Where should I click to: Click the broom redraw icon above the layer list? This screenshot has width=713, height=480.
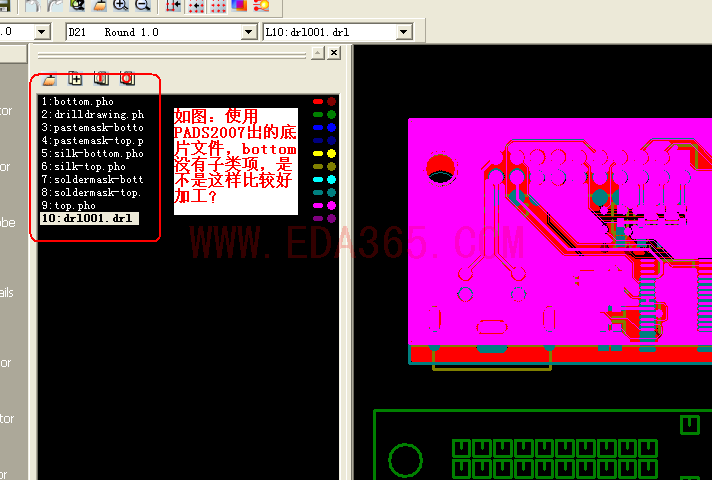click(49, 80)
